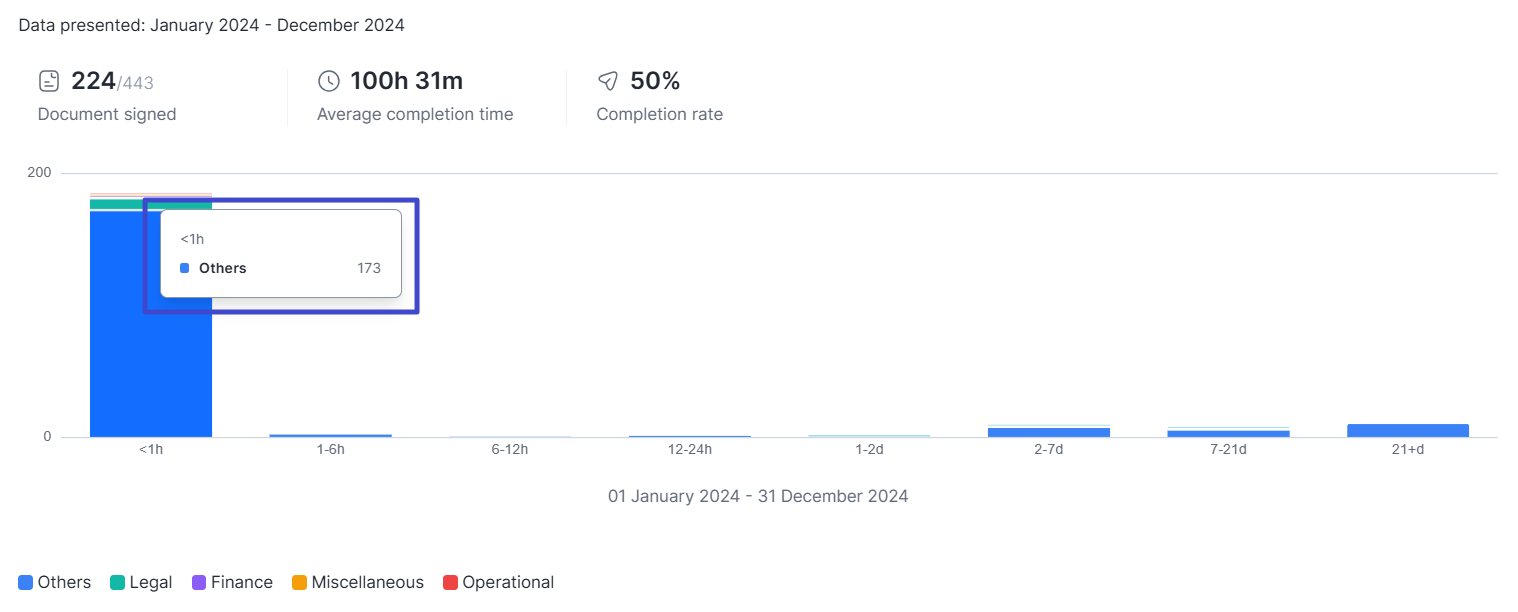Click the 12-24h axis label

pyautogui.click(x=690, y=450)
